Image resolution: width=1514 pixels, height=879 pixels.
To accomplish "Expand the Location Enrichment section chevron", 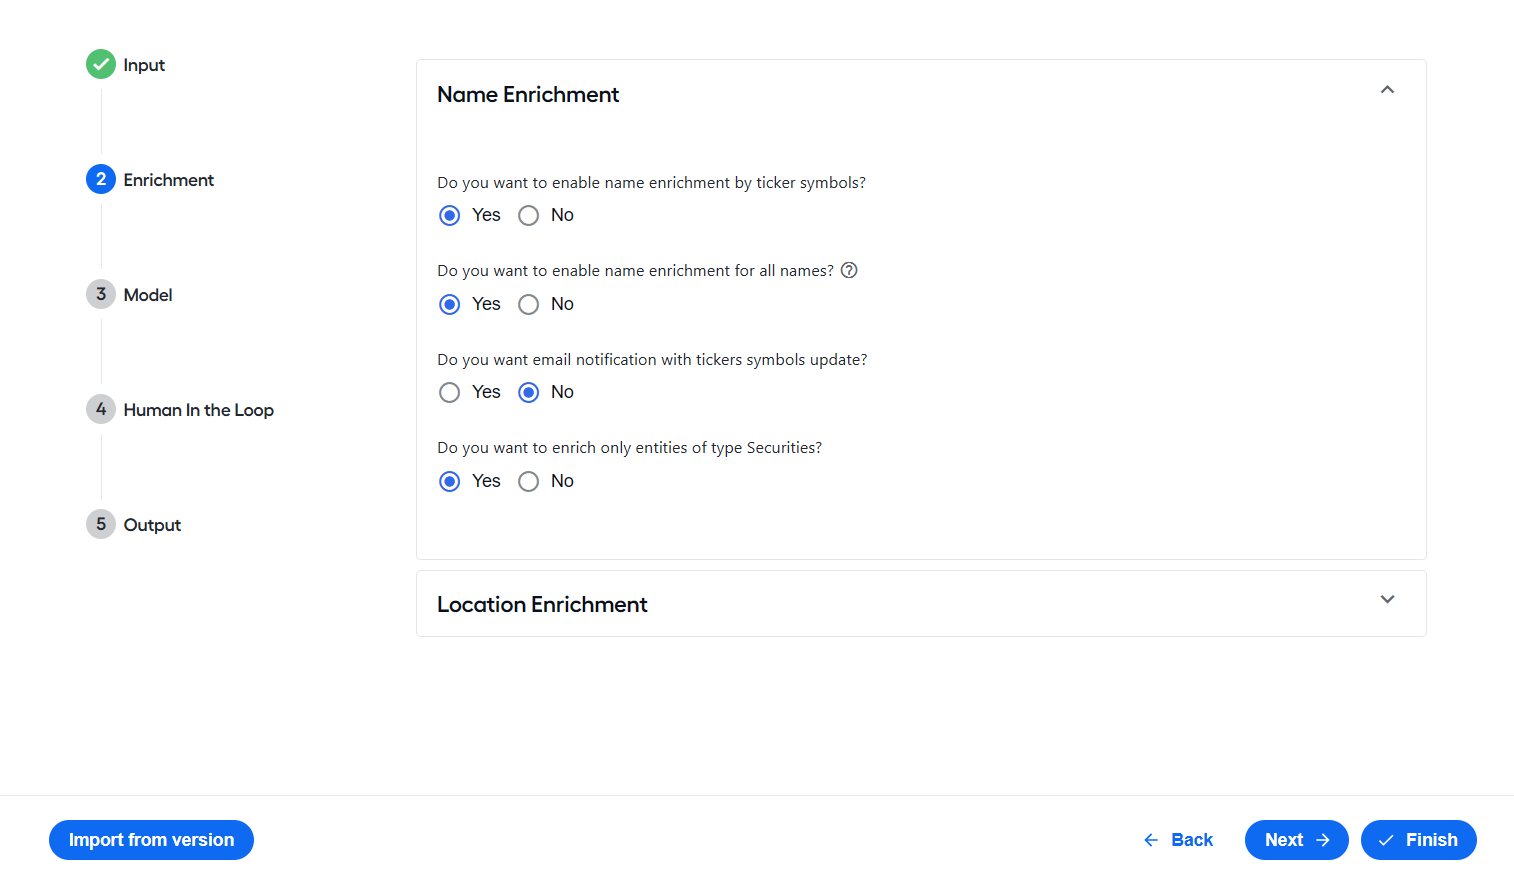I will pos(1387,599).
